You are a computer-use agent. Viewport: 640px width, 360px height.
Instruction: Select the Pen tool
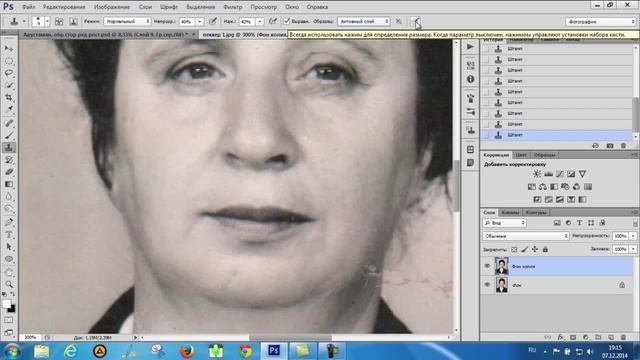click(x=9, y=222)
